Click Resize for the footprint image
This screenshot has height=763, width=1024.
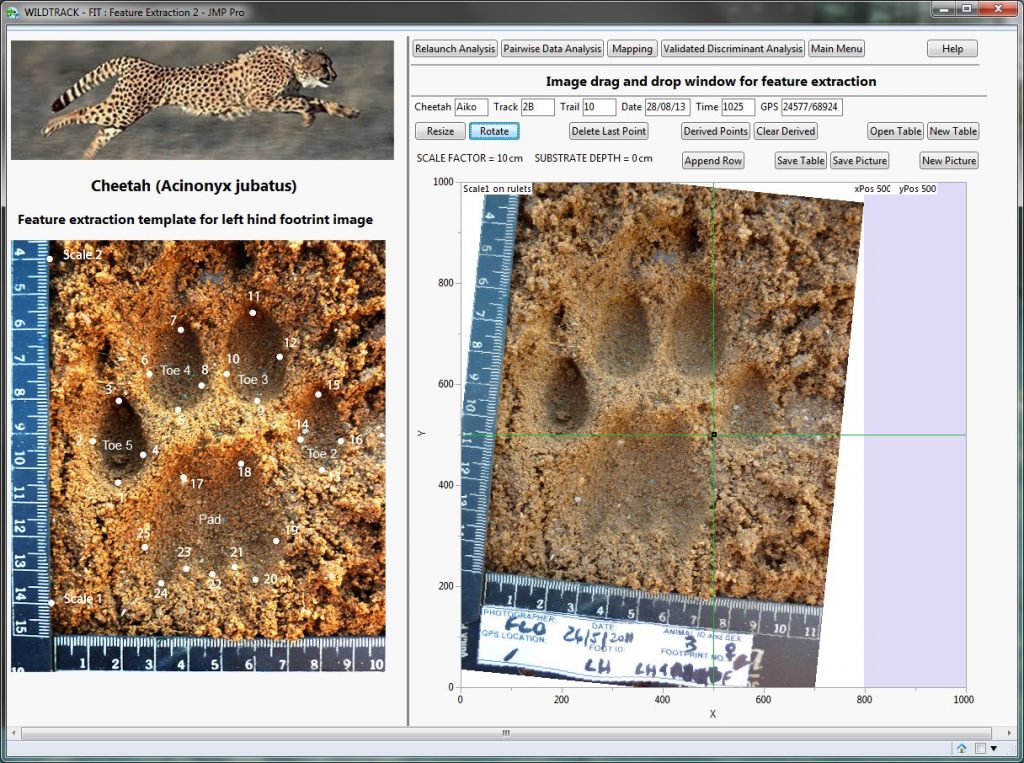coord(440,132)
